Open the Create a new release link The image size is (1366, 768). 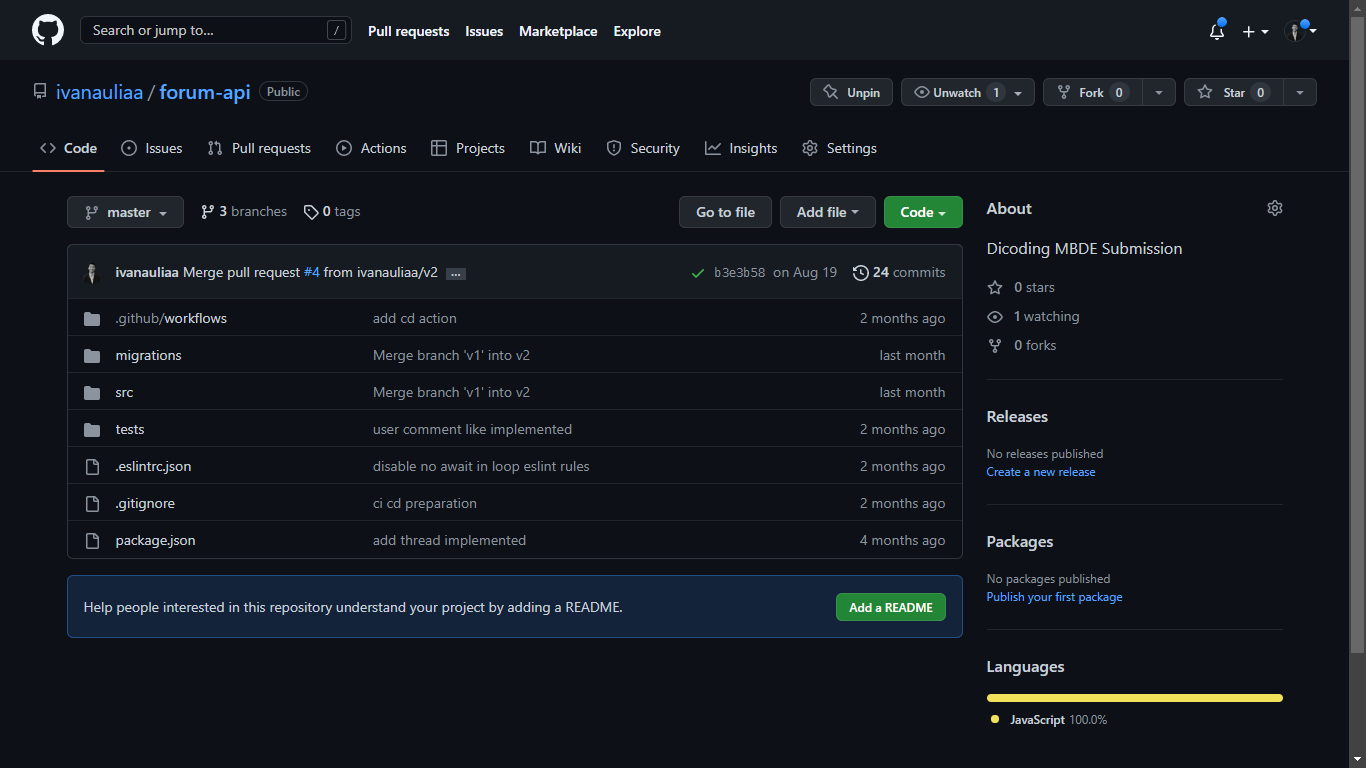[1041, 472]
